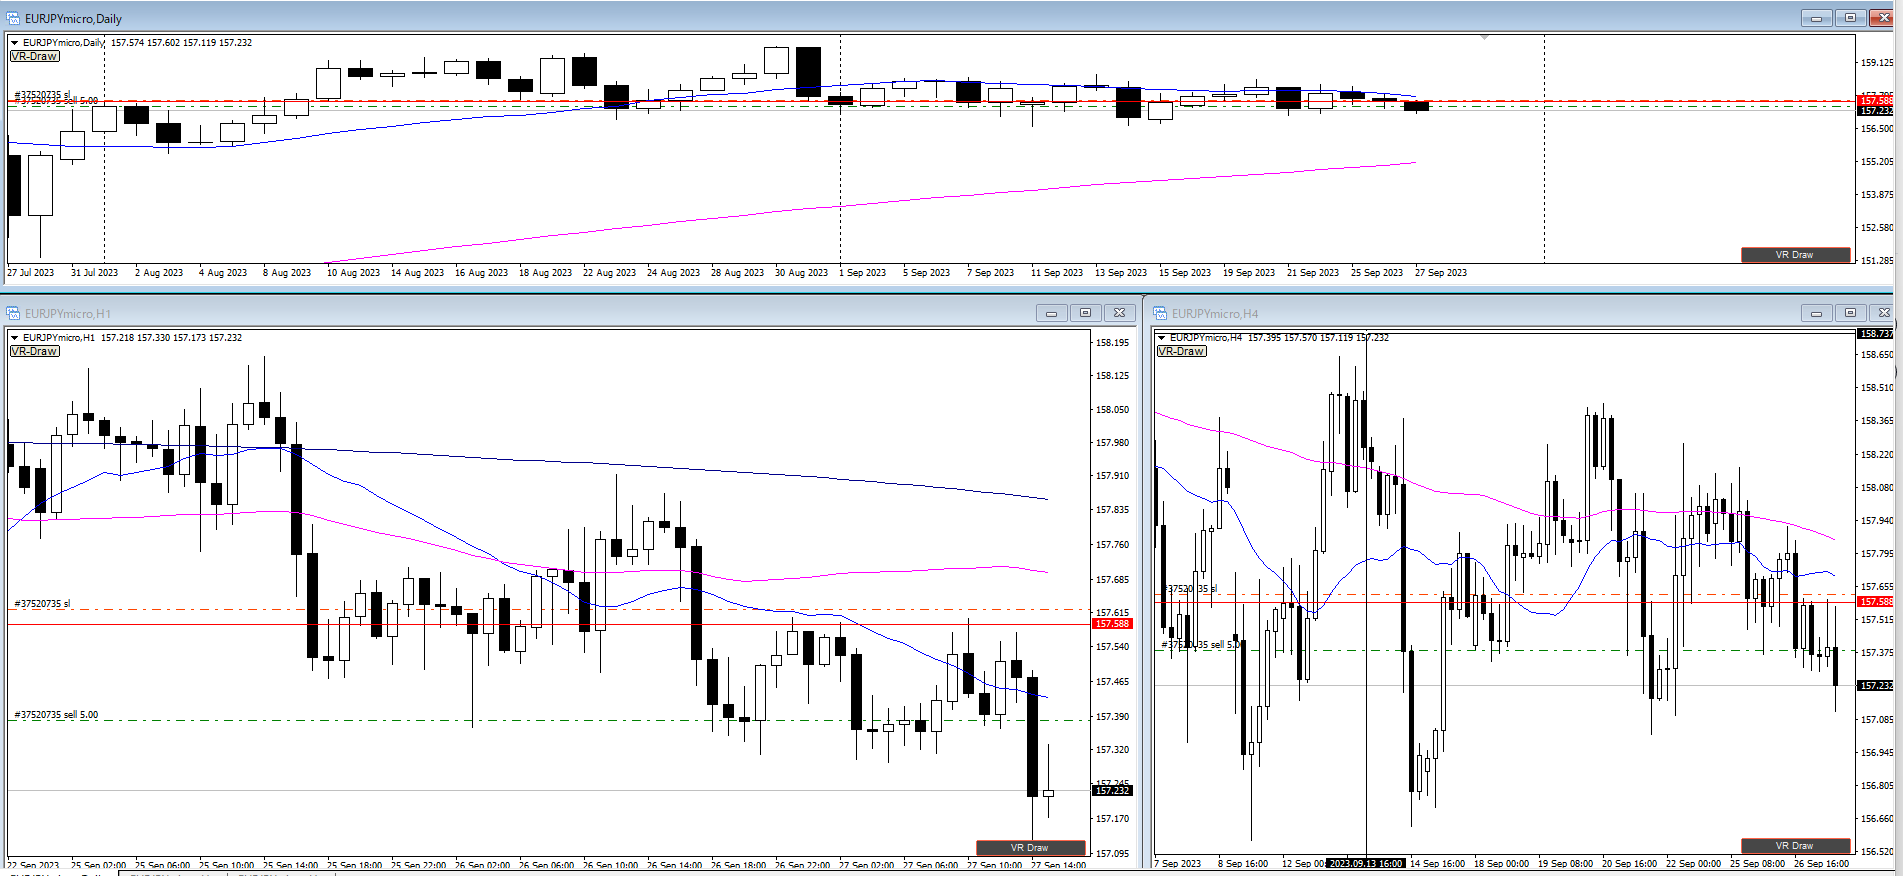
Task: Click the EURJPYmicro,Daily title bar text
Action: (73, 18)
